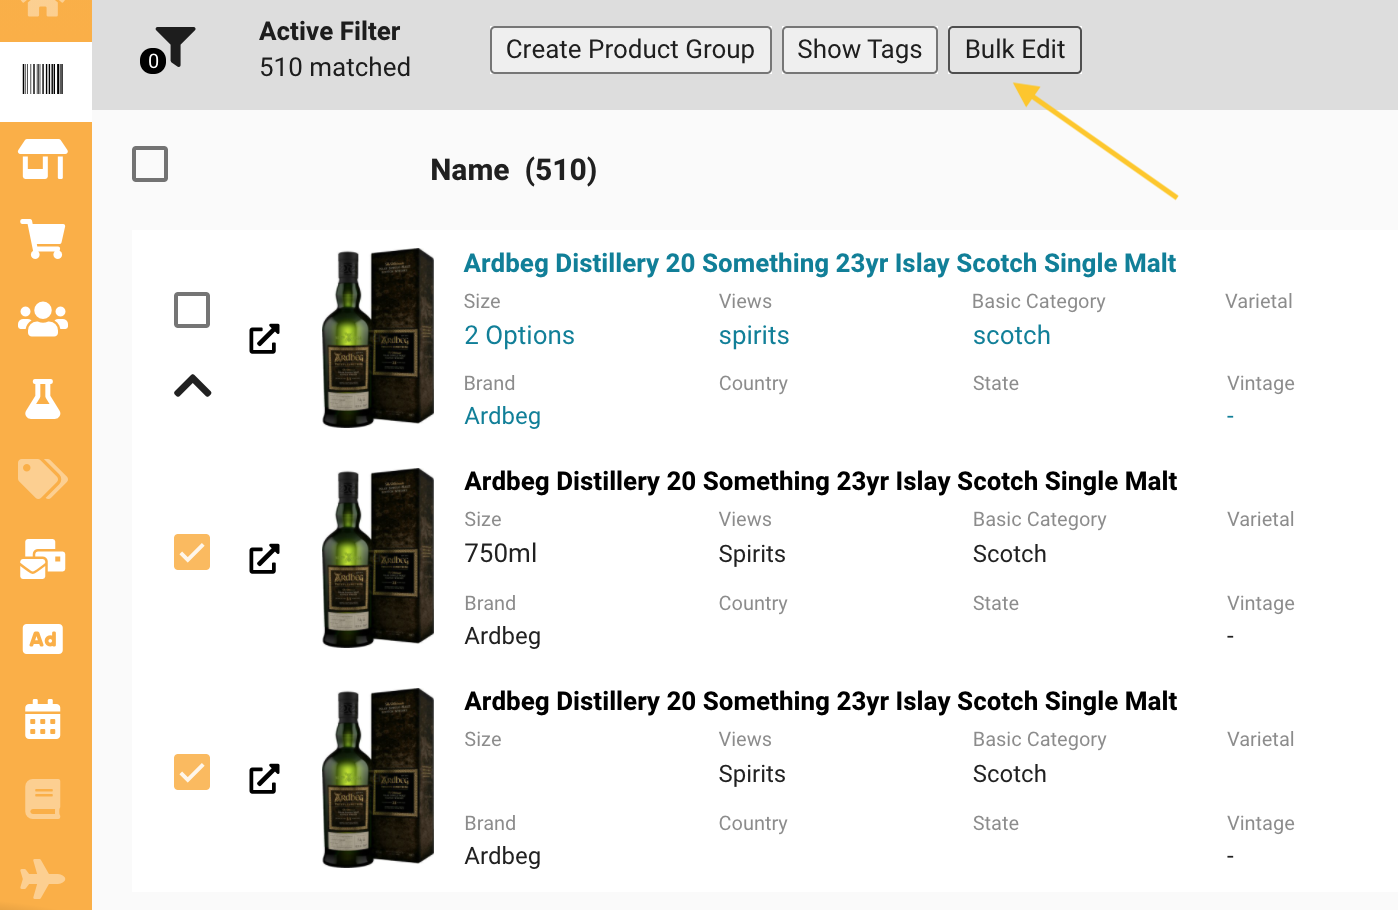Click the Name (510) column header
This screenshot has height=910, width=1398.
514,170
